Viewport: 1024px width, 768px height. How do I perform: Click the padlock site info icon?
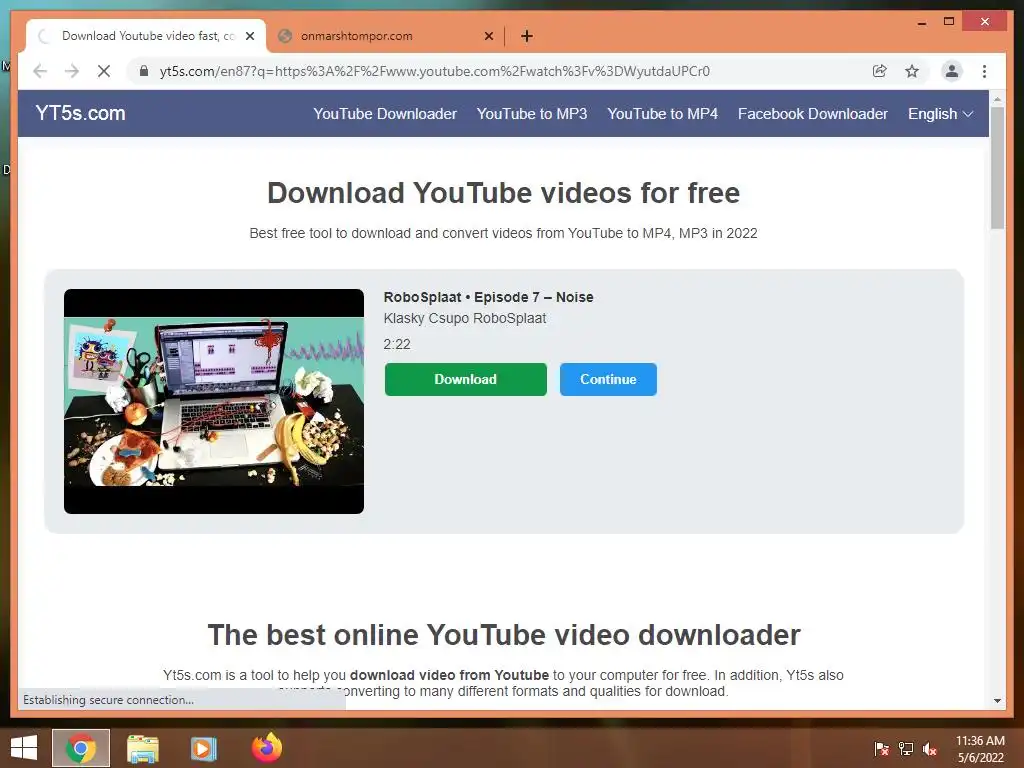click(144, 71)
